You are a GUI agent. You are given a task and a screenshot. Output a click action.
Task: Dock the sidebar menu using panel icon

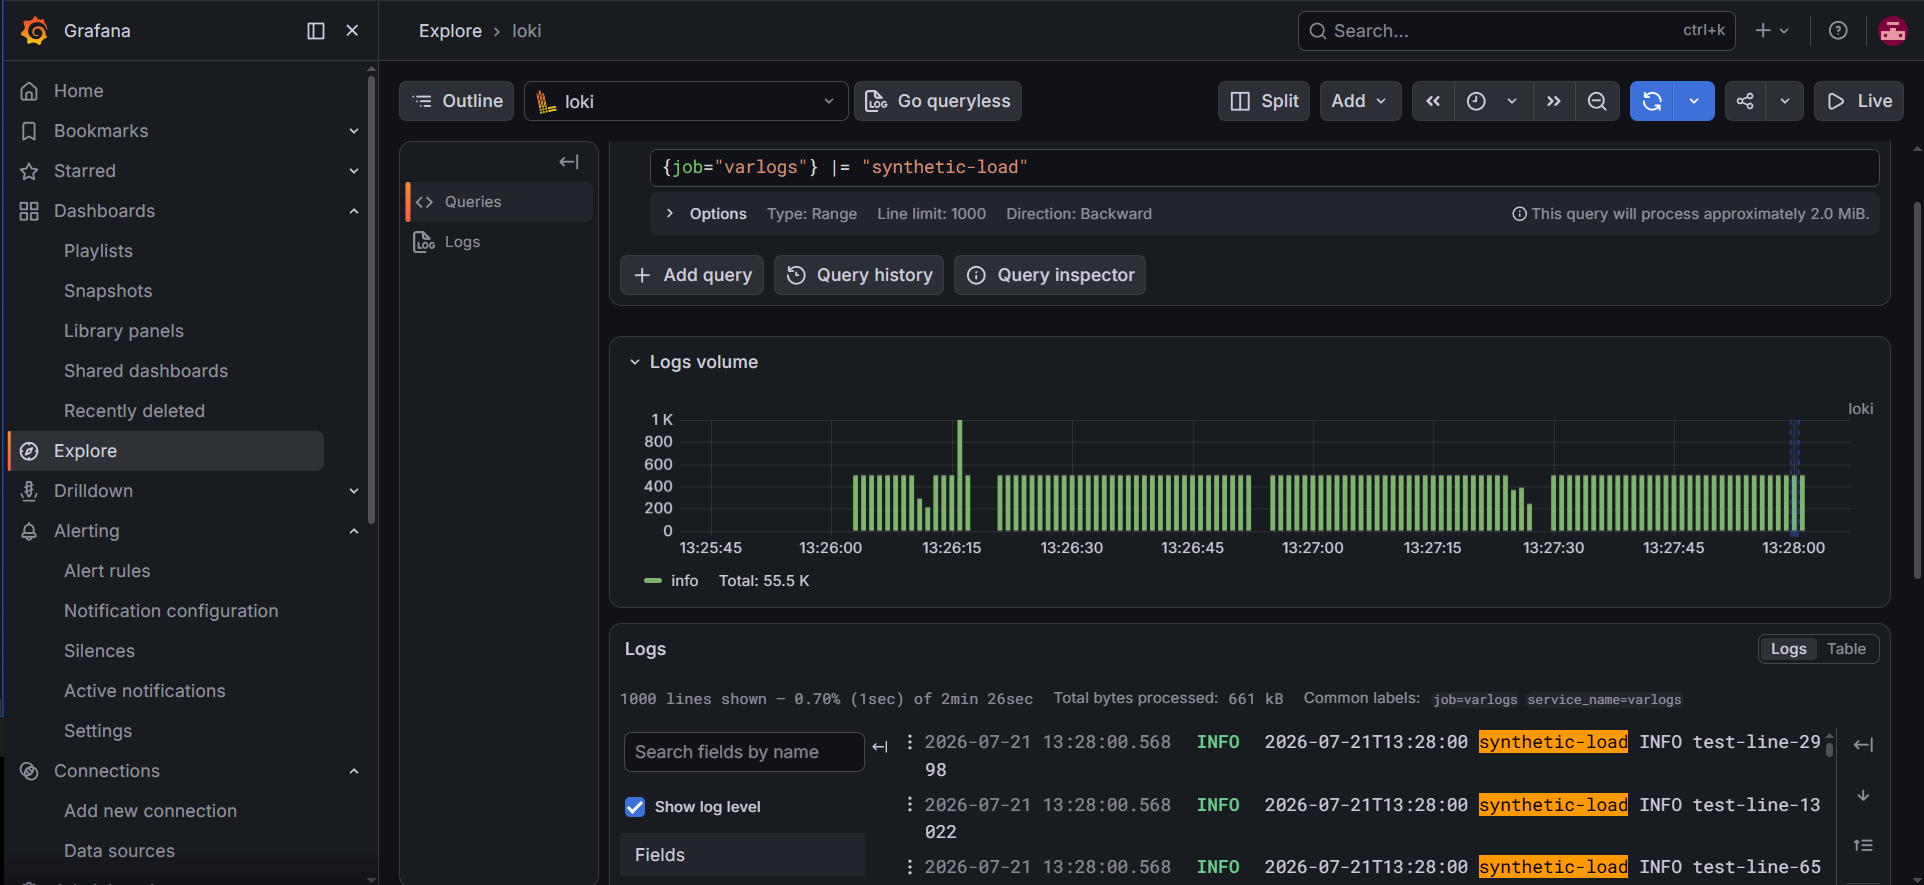point(316,31)
